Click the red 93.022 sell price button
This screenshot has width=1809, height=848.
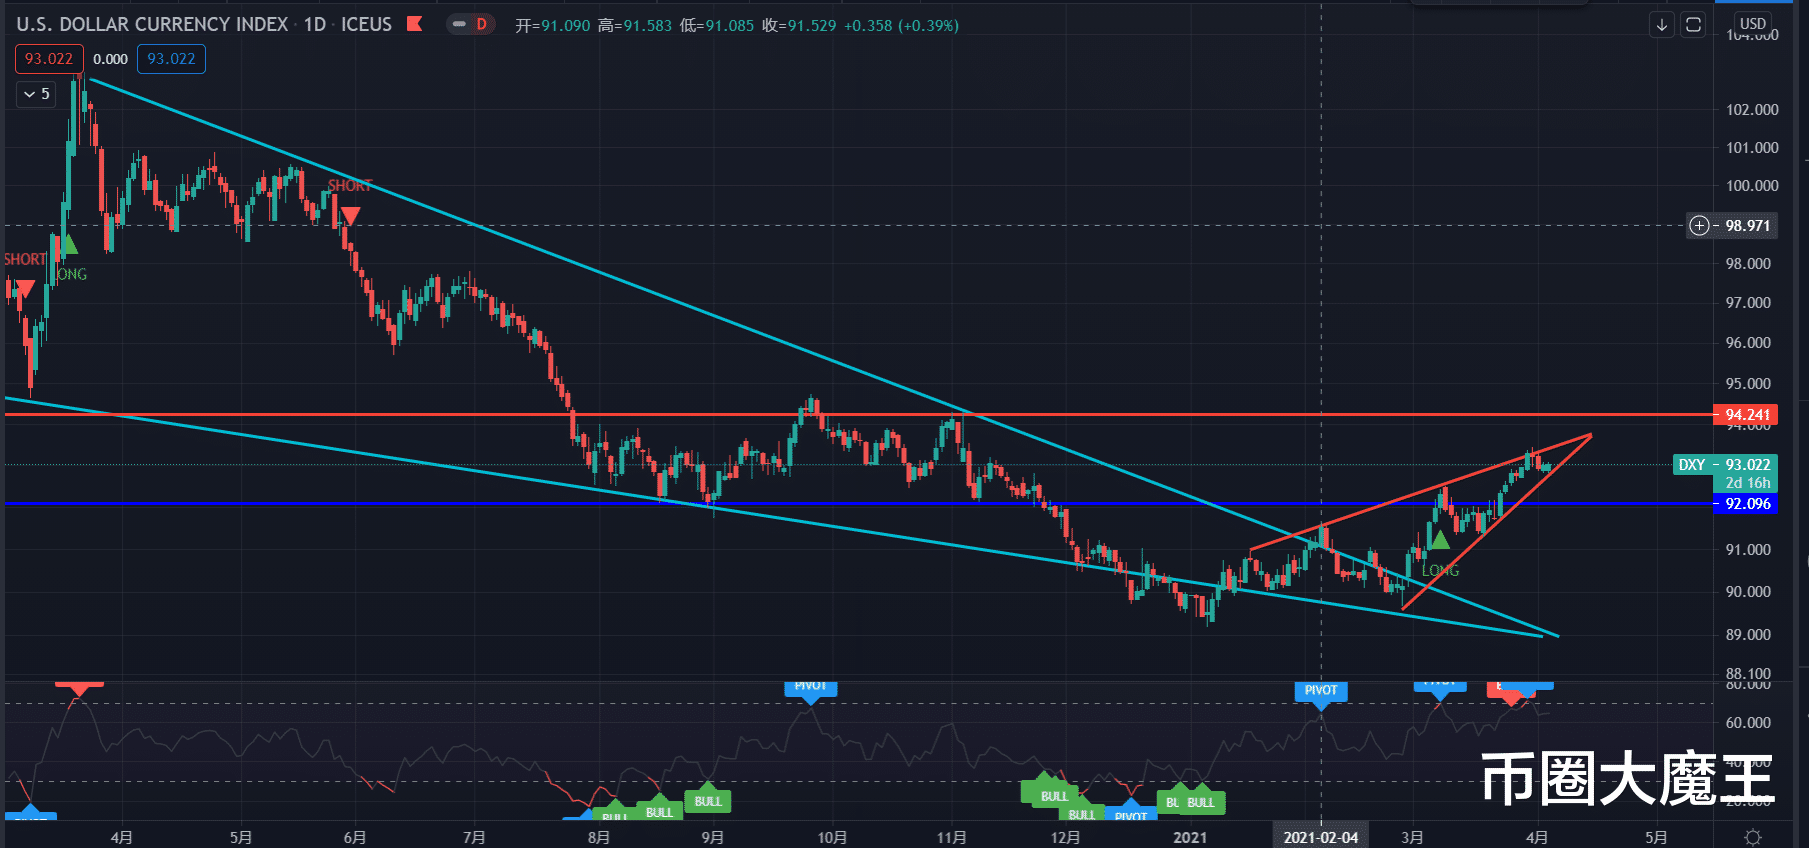pos(49,59)
